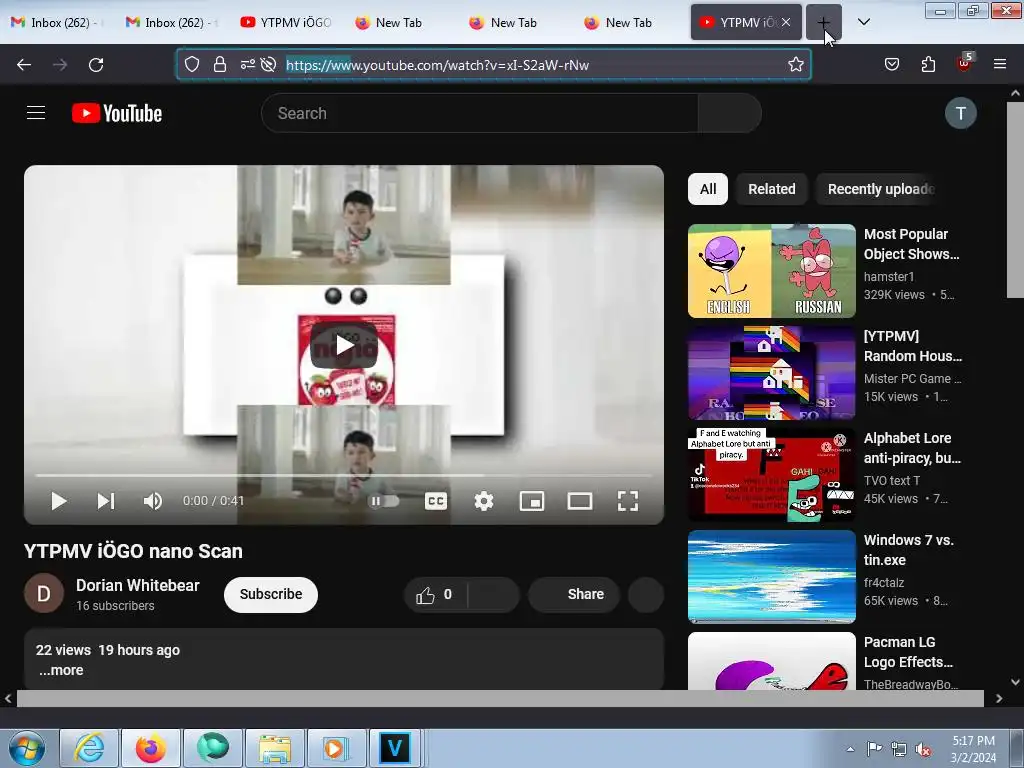This screenshot has height=768, width=1024.
Task: Switch to the first Inbox (262) tab
Action: tap(57, 22)
